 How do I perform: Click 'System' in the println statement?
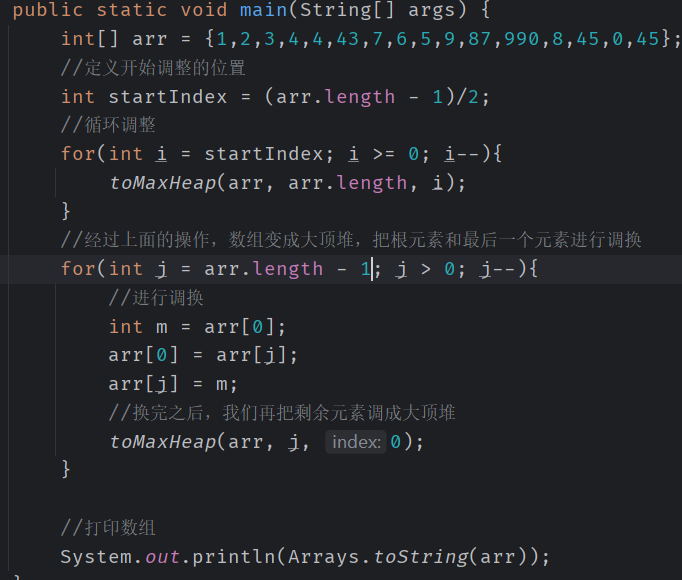(96, 557)
